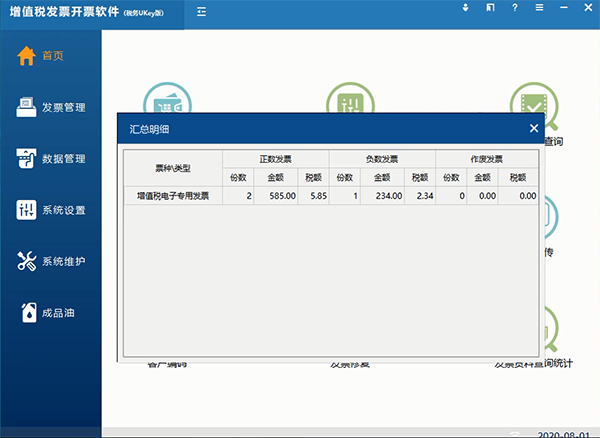This screenshot has width=600, height=438.
Task: Click the bookmark window icon in title bar
Action: [489, 9]
